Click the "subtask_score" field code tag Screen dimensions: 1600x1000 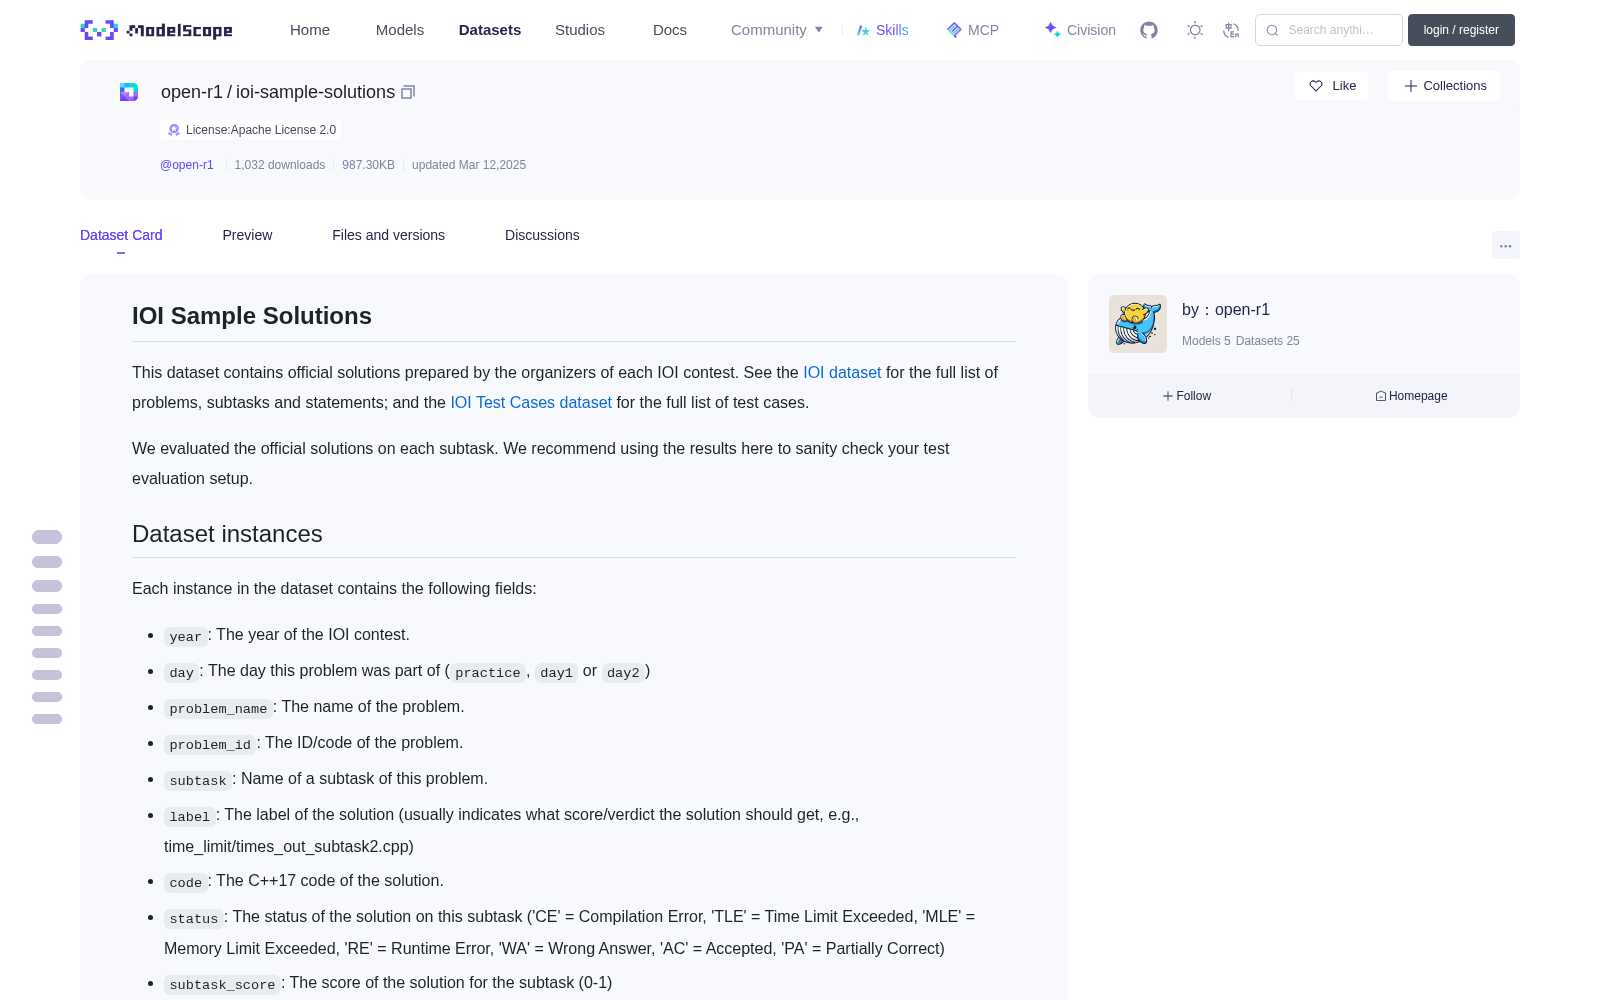point(222,984)
